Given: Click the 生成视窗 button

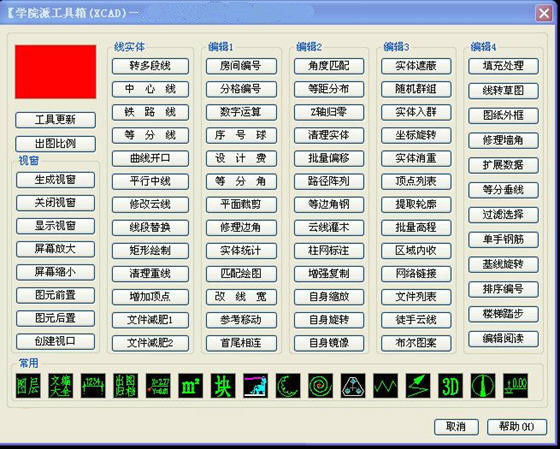Looking at the screenshot, I should (x=55, y=180).
